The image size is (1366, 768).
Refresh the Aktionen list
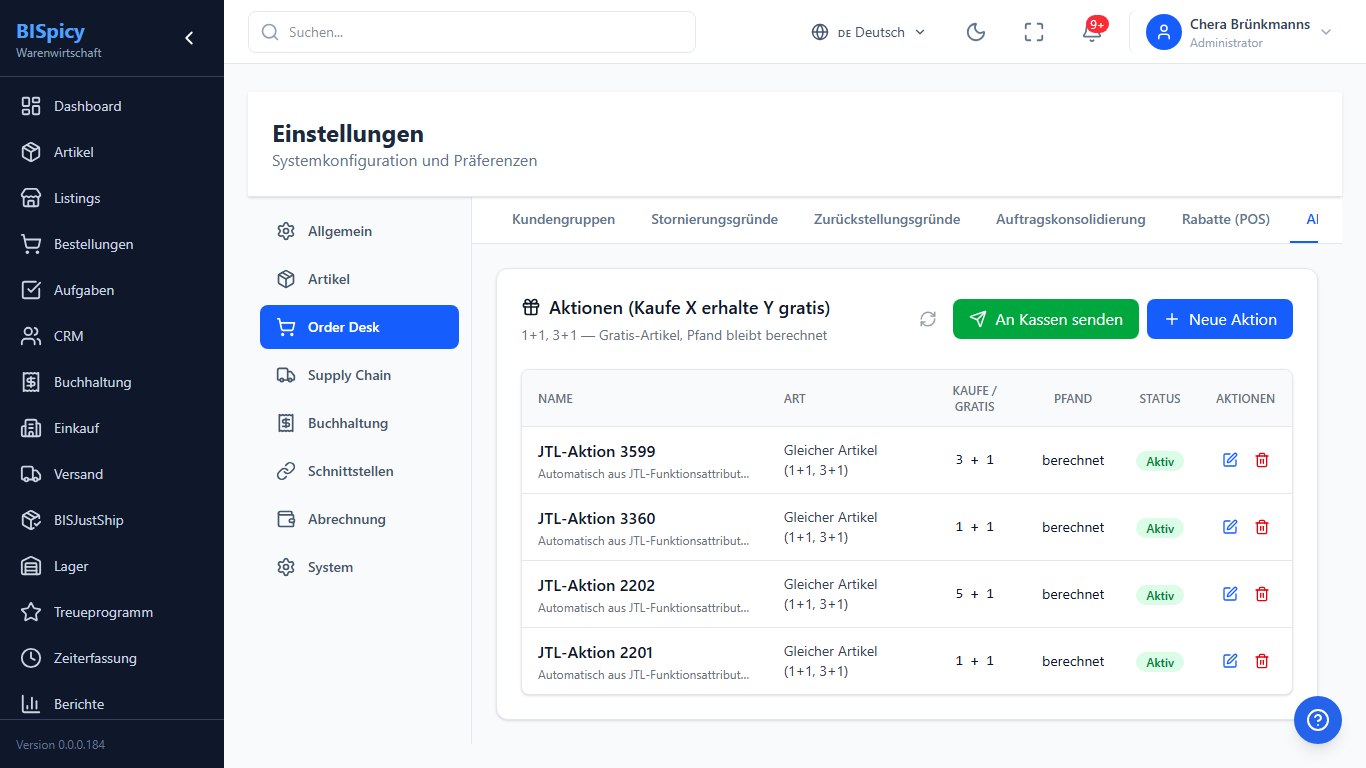[928, 319]
